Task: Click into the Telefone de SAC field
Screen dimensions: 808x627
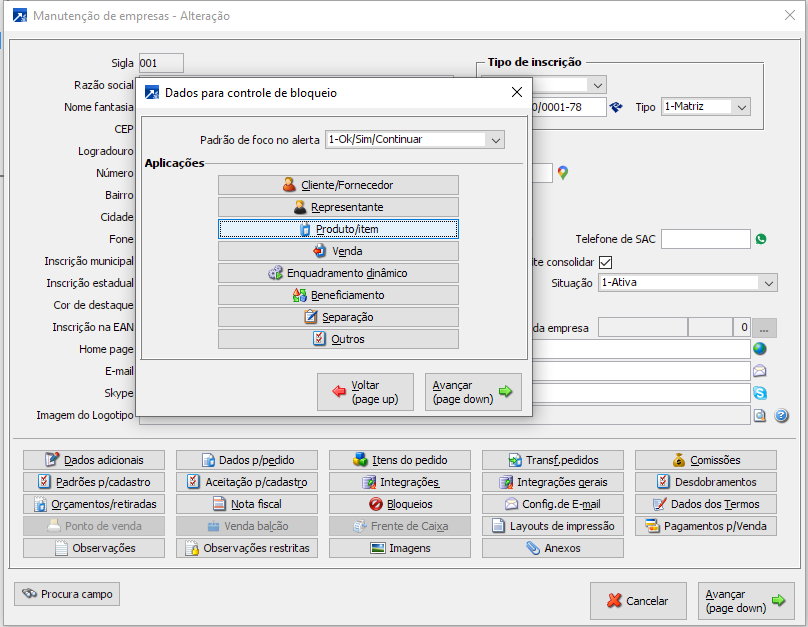Action: (x=705, y=239)
